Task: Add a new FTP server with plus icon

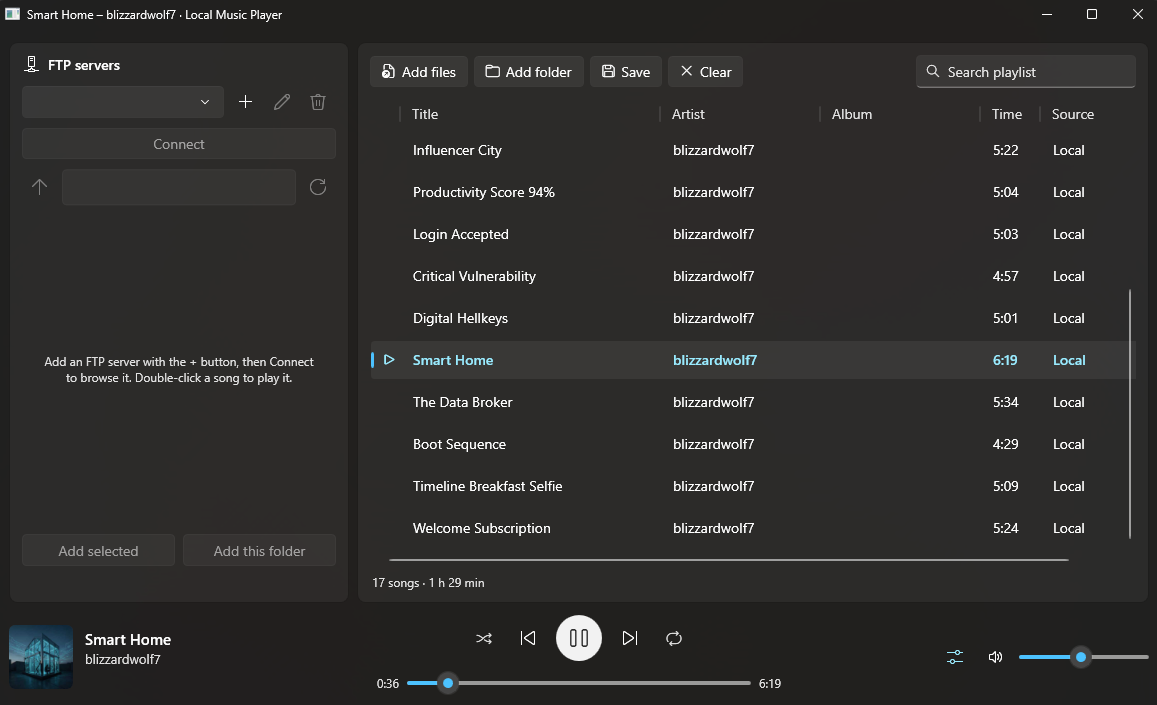Action: (246, 102)
